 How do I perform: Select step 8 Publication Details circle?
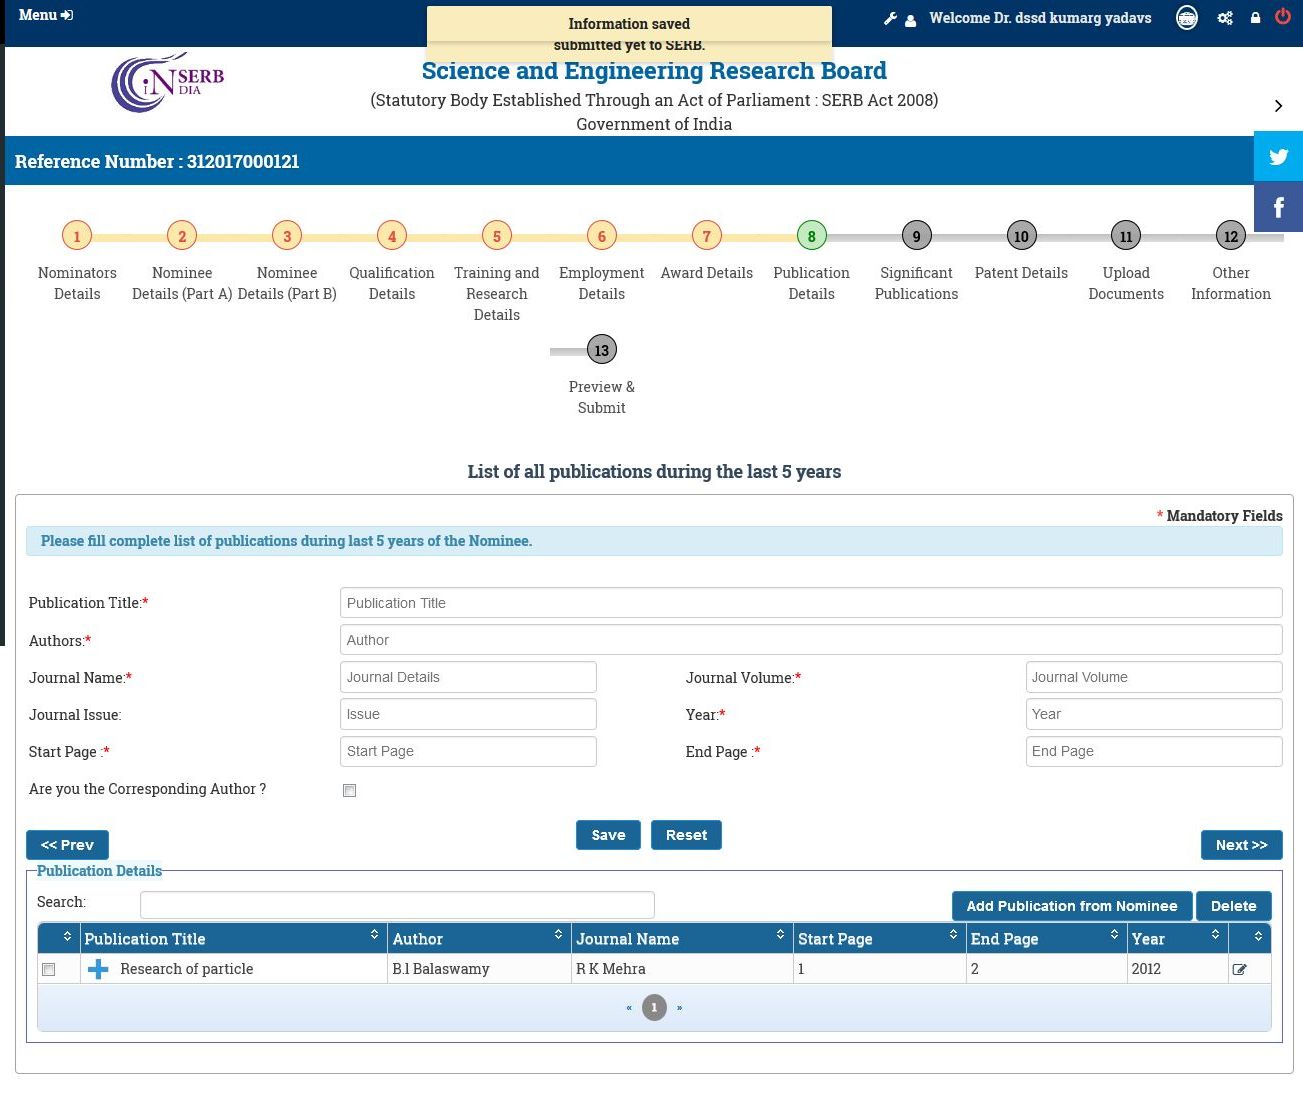click(812, 236)
